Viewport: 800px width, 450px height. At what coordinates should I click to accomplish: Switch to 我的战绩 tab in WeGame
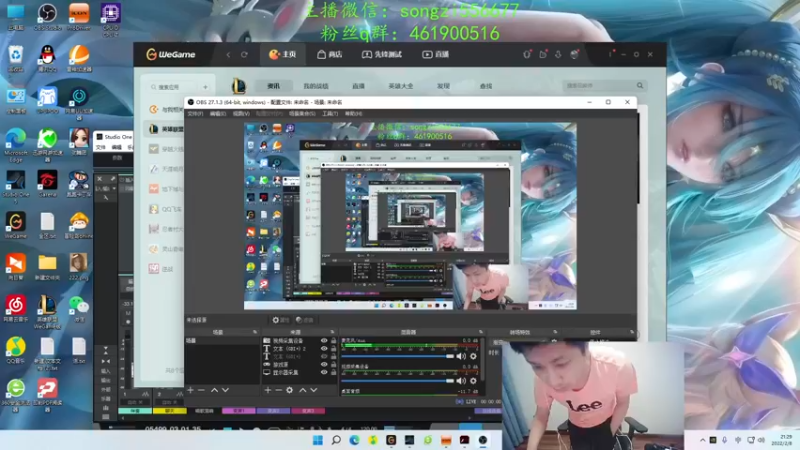click(316, 86)
